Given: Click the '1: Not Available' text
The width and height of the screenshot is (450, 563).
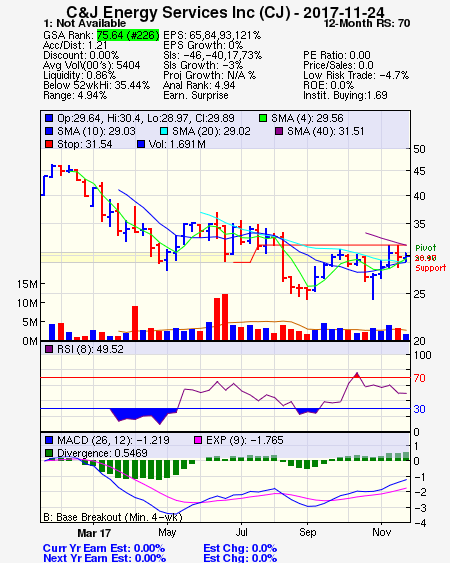Looking at the screenshot, I should pyautogui.click(x=85, y=23).
